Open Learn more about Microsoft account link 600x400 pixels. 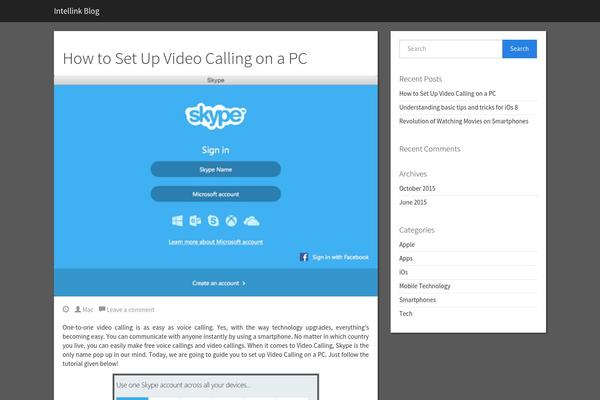coord(216,242)
